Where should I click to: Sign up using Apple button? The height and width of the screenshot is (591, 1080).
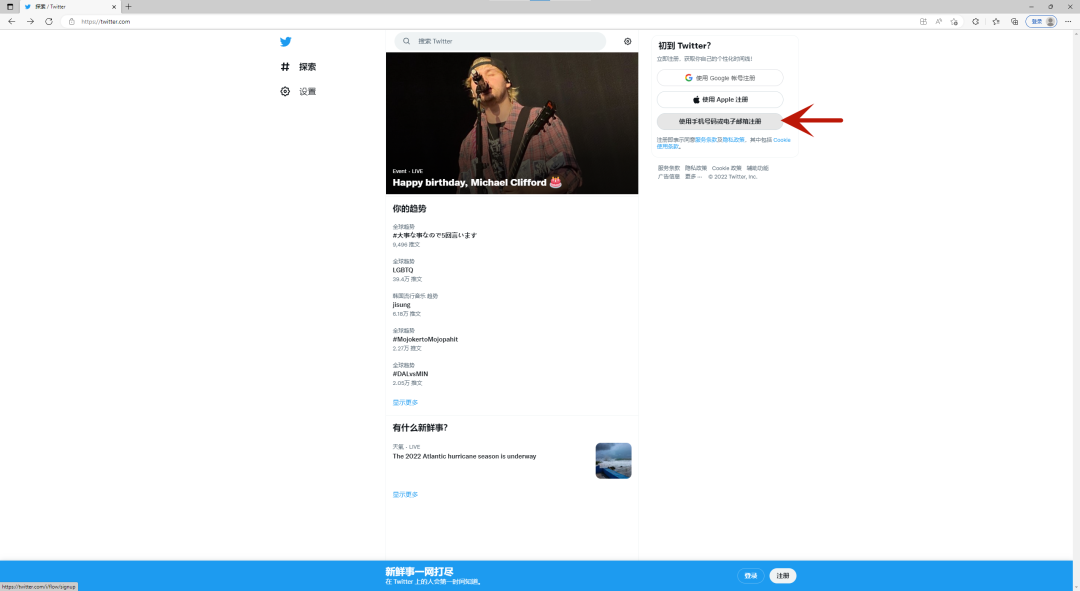[x=720, y=100]
